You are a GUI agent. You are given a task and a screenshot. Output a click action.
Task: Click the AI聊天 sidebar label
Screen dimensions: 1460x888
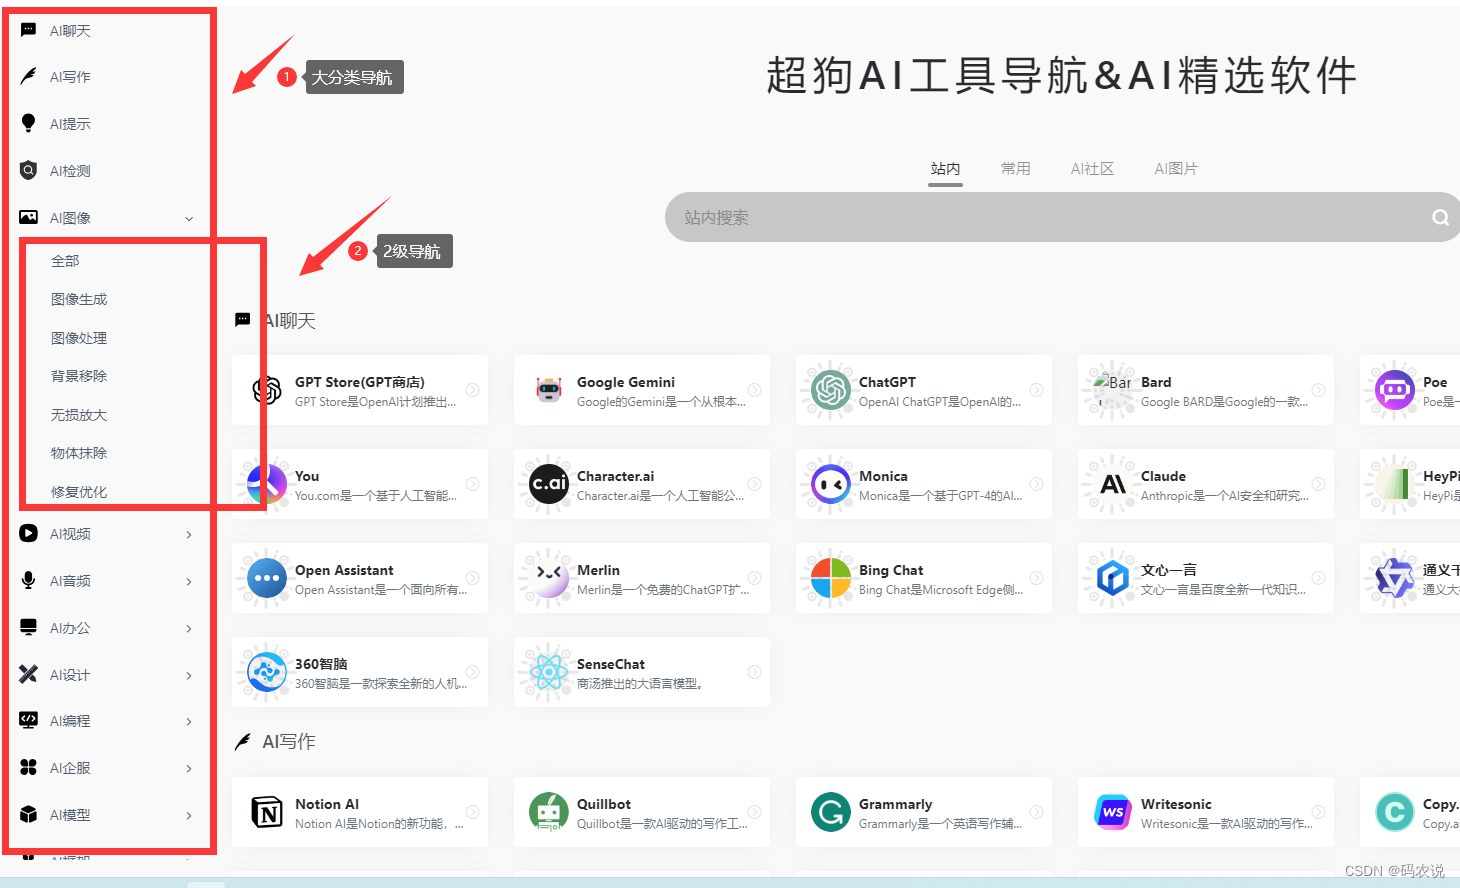70,31
